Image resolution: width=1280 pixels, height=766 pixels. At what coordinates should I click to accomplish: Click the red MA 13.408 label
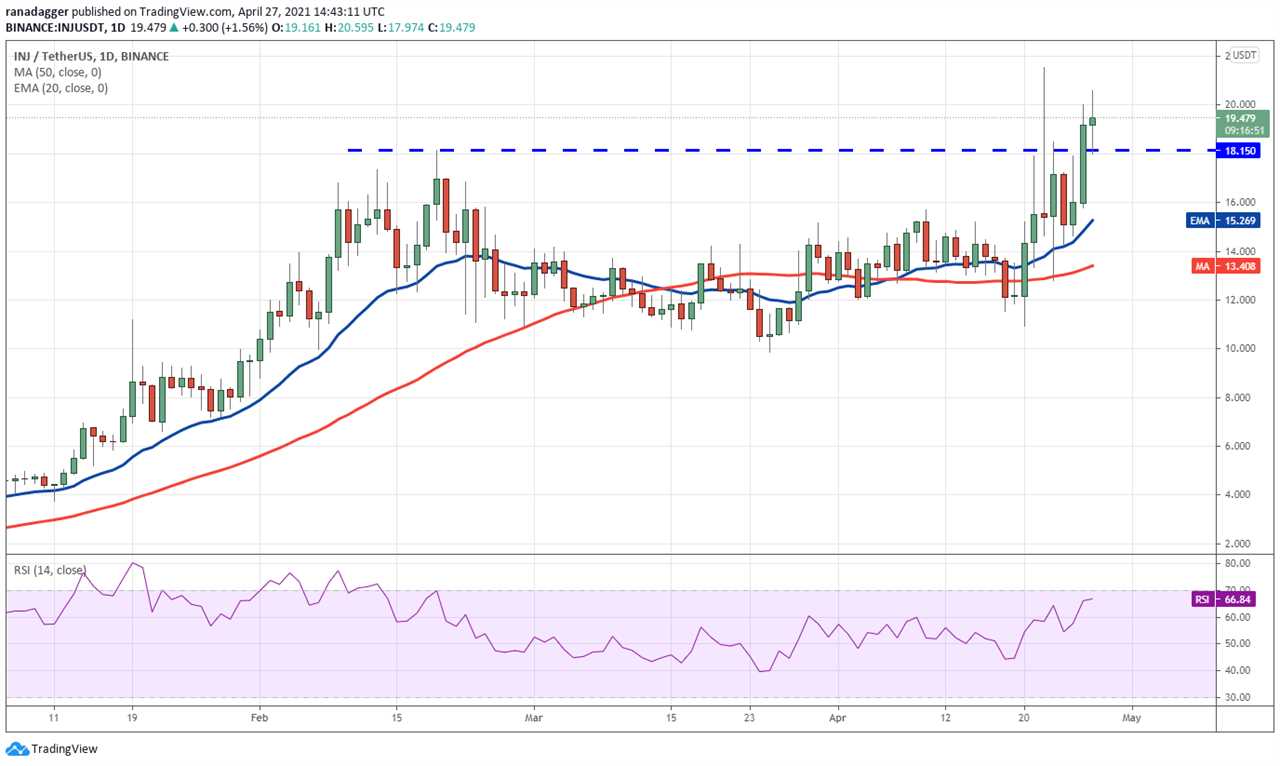tap(1225, 266)
